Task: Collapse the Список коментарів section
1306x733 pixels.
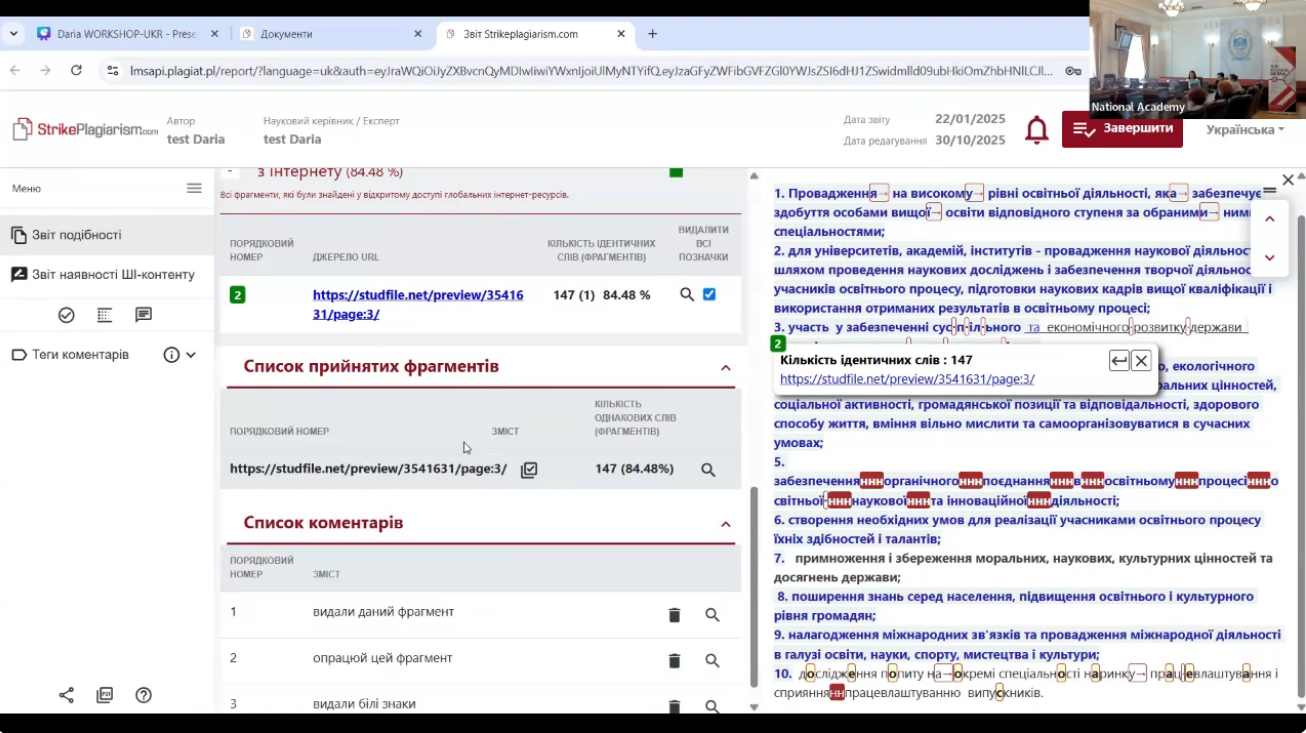Action: [x=726, y=524]
